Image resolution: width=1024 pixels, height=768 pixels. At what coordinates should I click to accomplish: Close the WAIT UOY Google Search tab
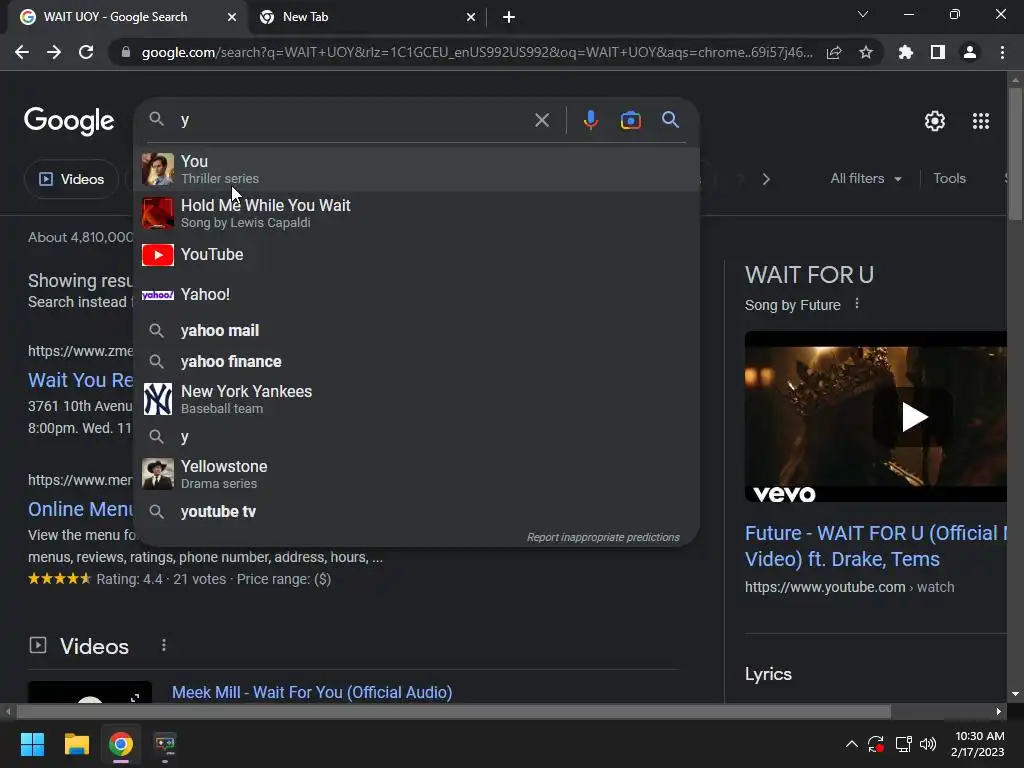(x=232, y=17)
